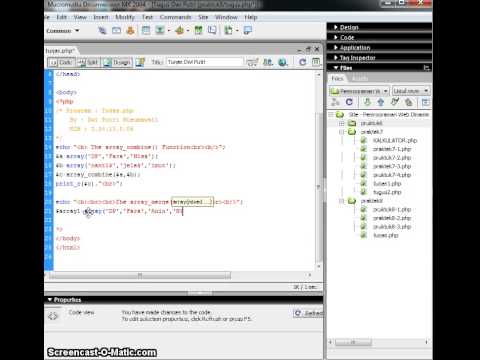Open the Images icon dropdown arrow
This screenshot has height=360, width=480.
[x=168, y=31]
